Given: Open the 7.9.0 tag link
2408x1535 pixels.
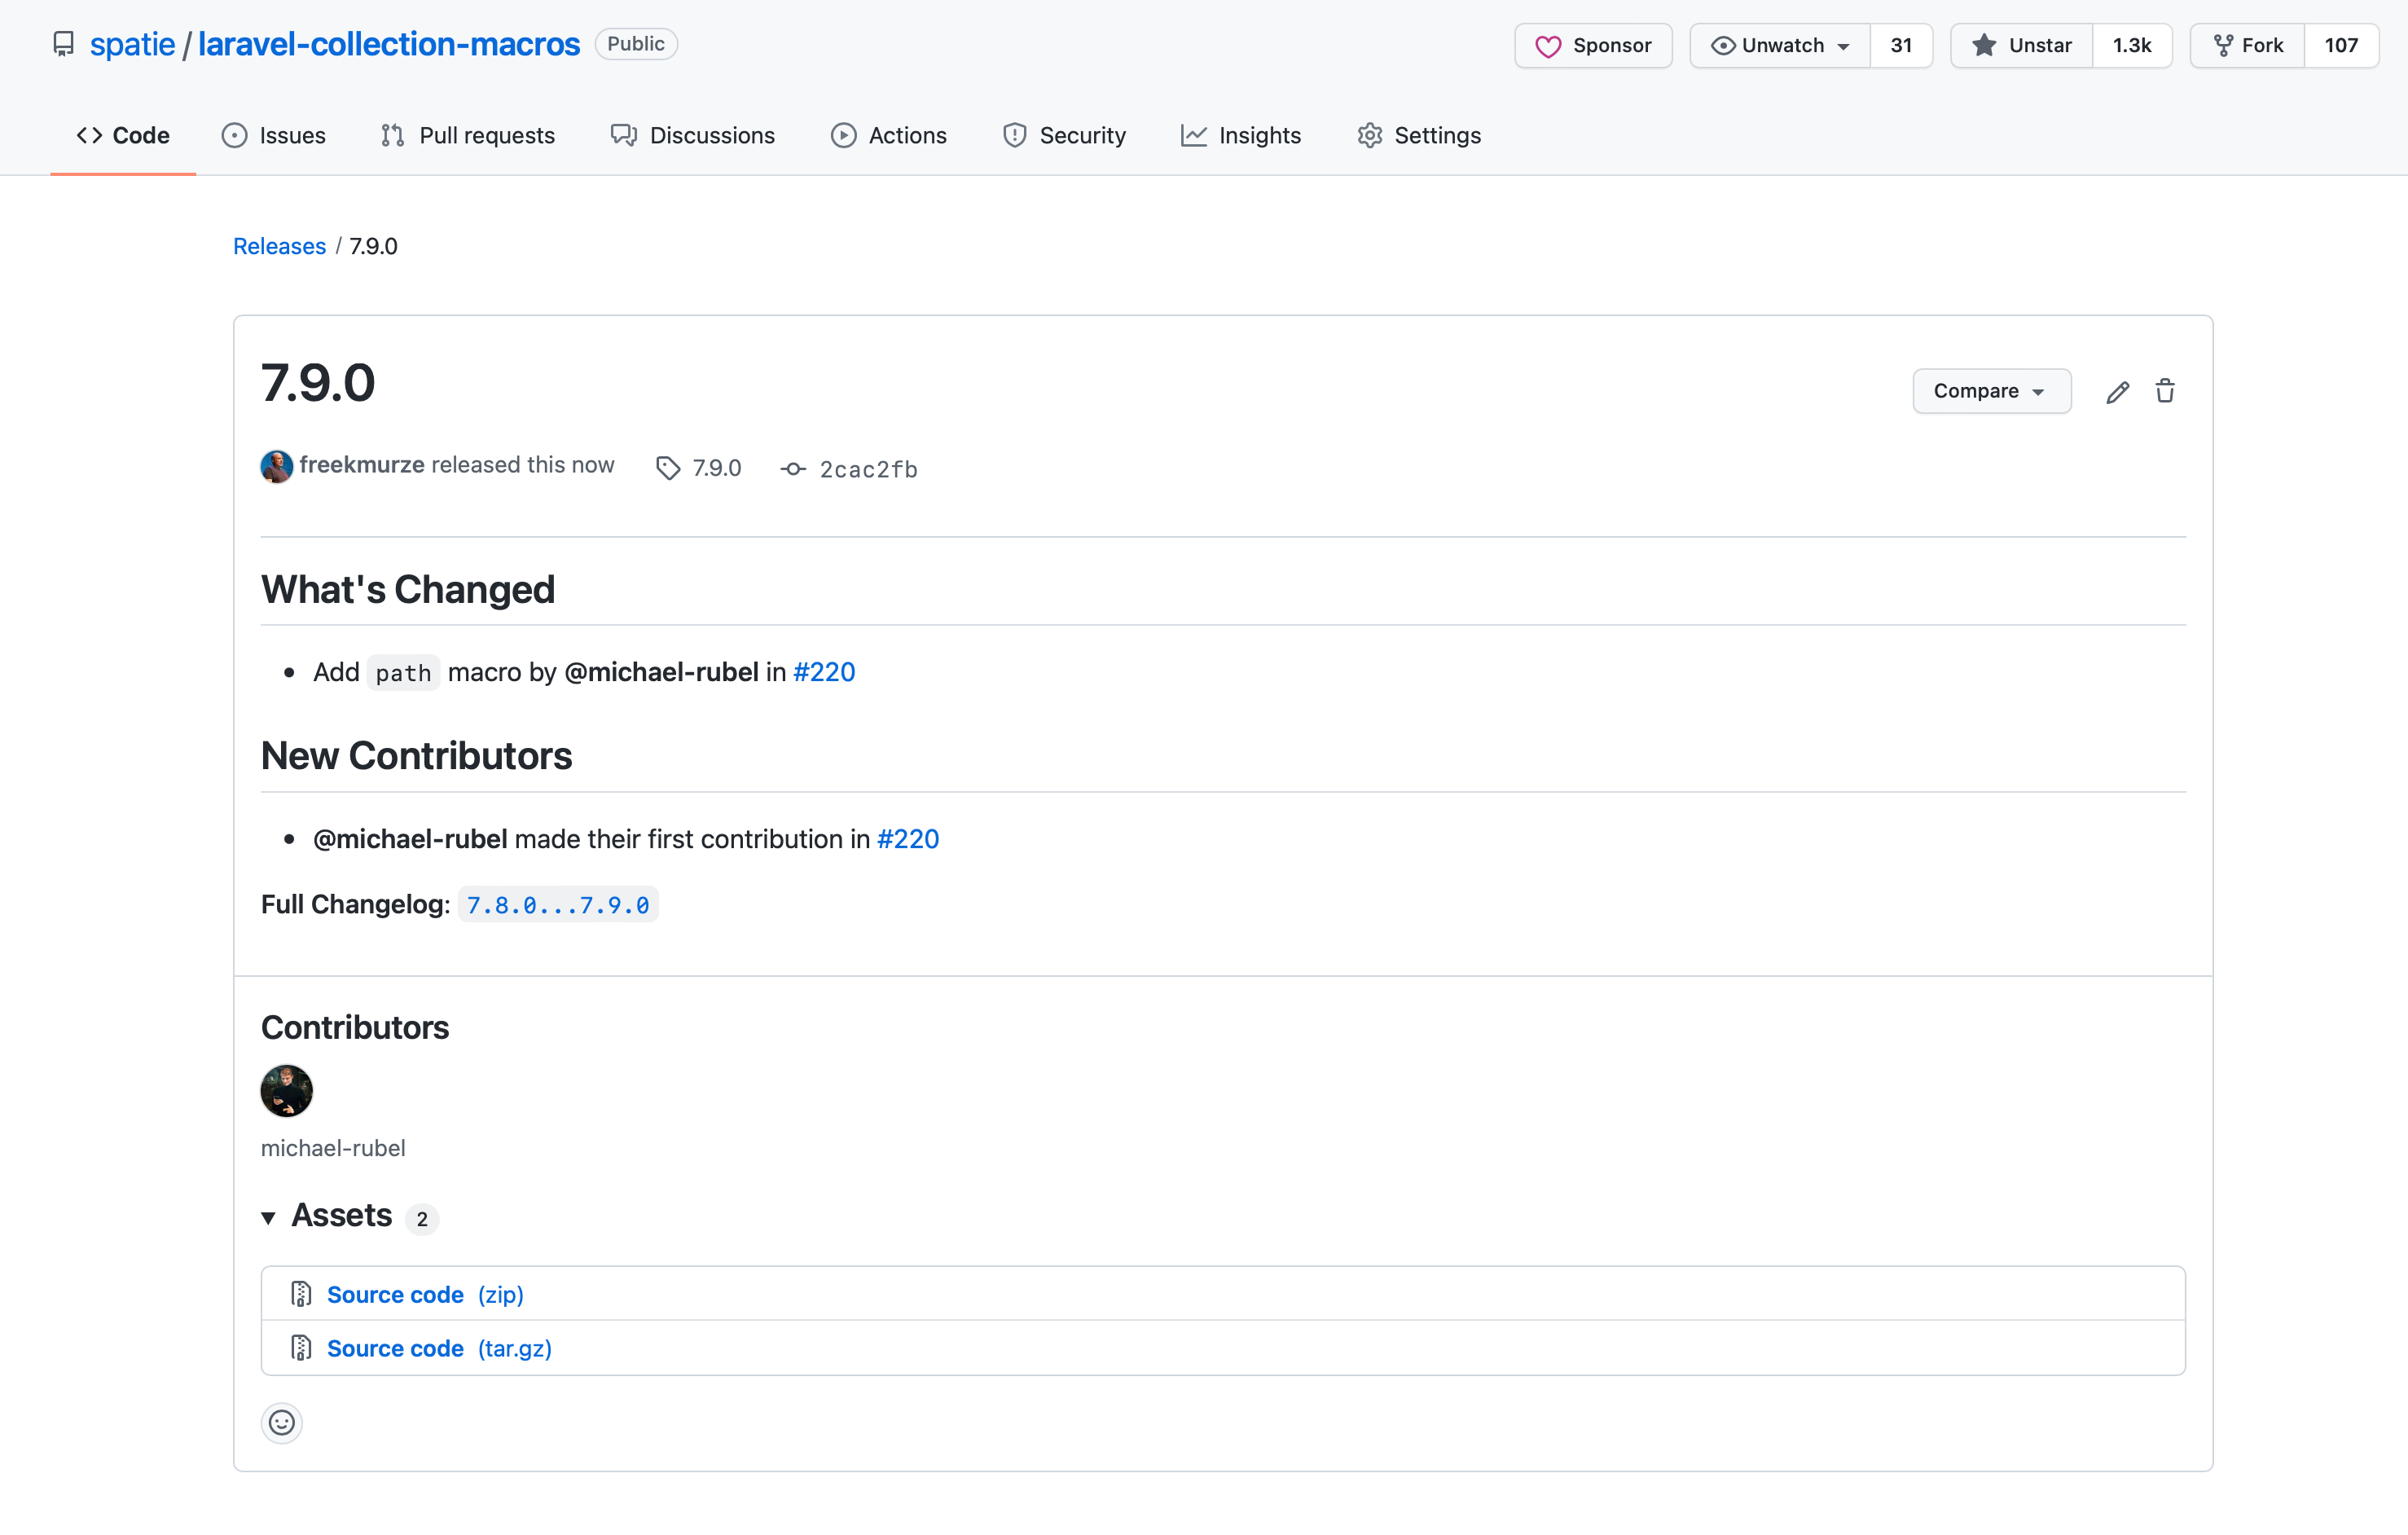Looking at the screenshot, I should [x=717, y=468].
